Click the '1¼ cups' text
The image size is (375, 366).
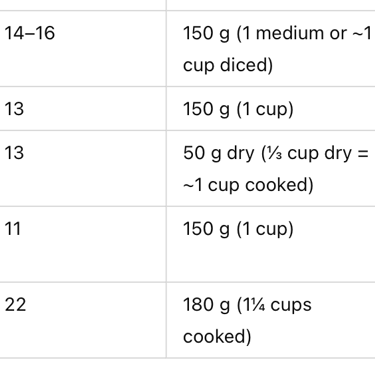coord(276,305)
